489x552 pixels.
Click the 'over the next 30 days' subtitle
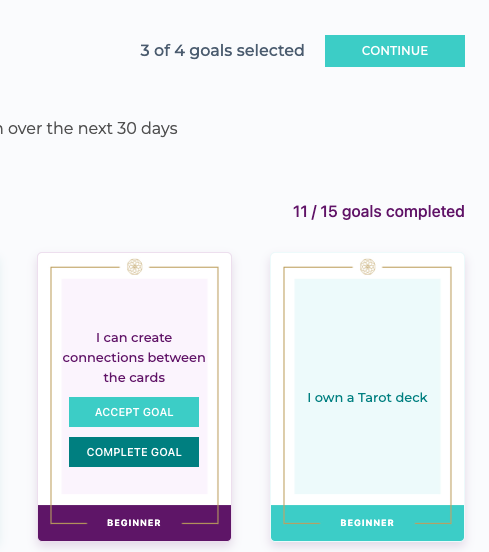pos(93,128)
